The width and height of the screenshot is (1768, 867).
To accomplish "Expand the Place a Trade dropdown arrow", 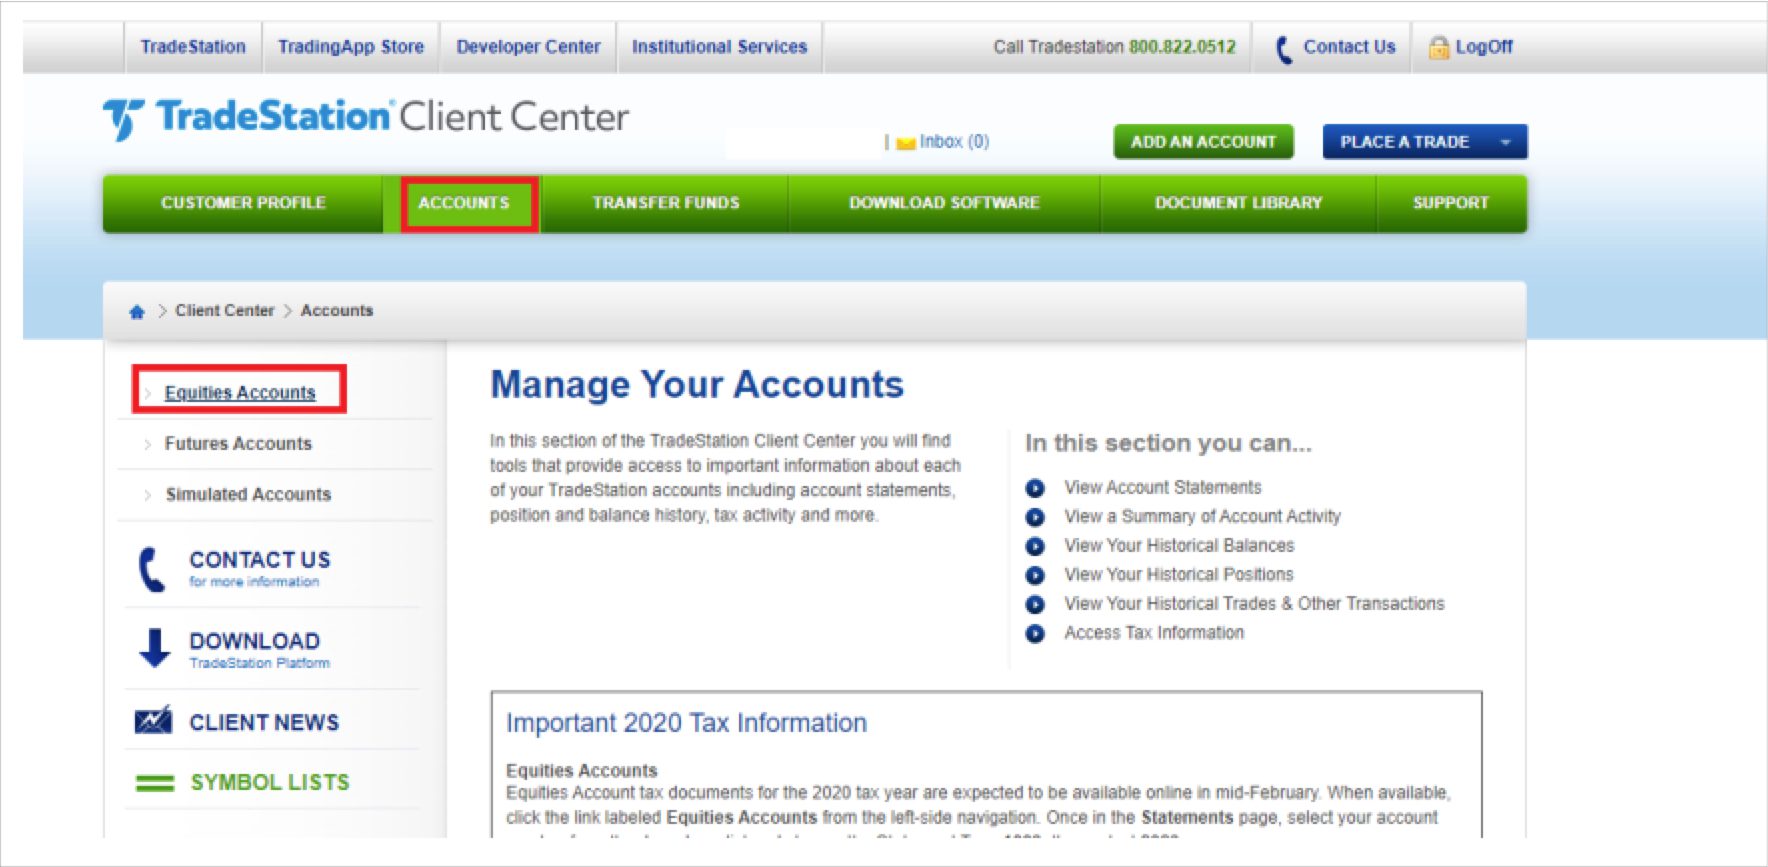I will pos(1505,142).
